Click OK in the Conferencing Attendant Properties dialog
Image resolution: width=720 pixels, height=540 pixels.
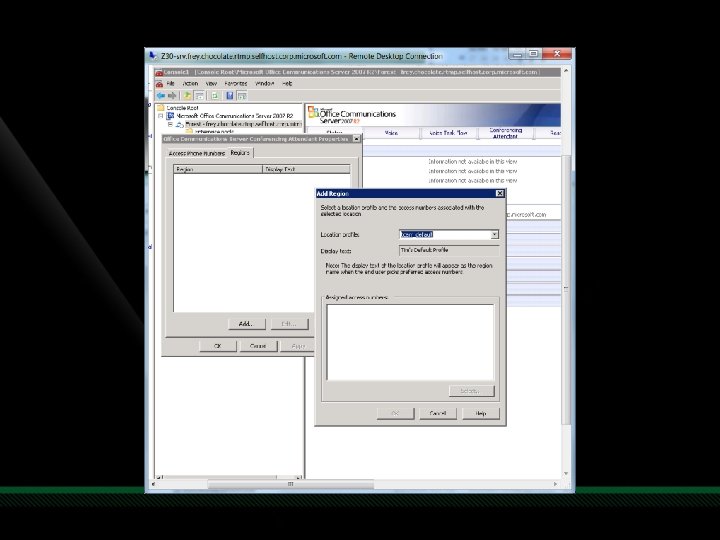point(218,346)
